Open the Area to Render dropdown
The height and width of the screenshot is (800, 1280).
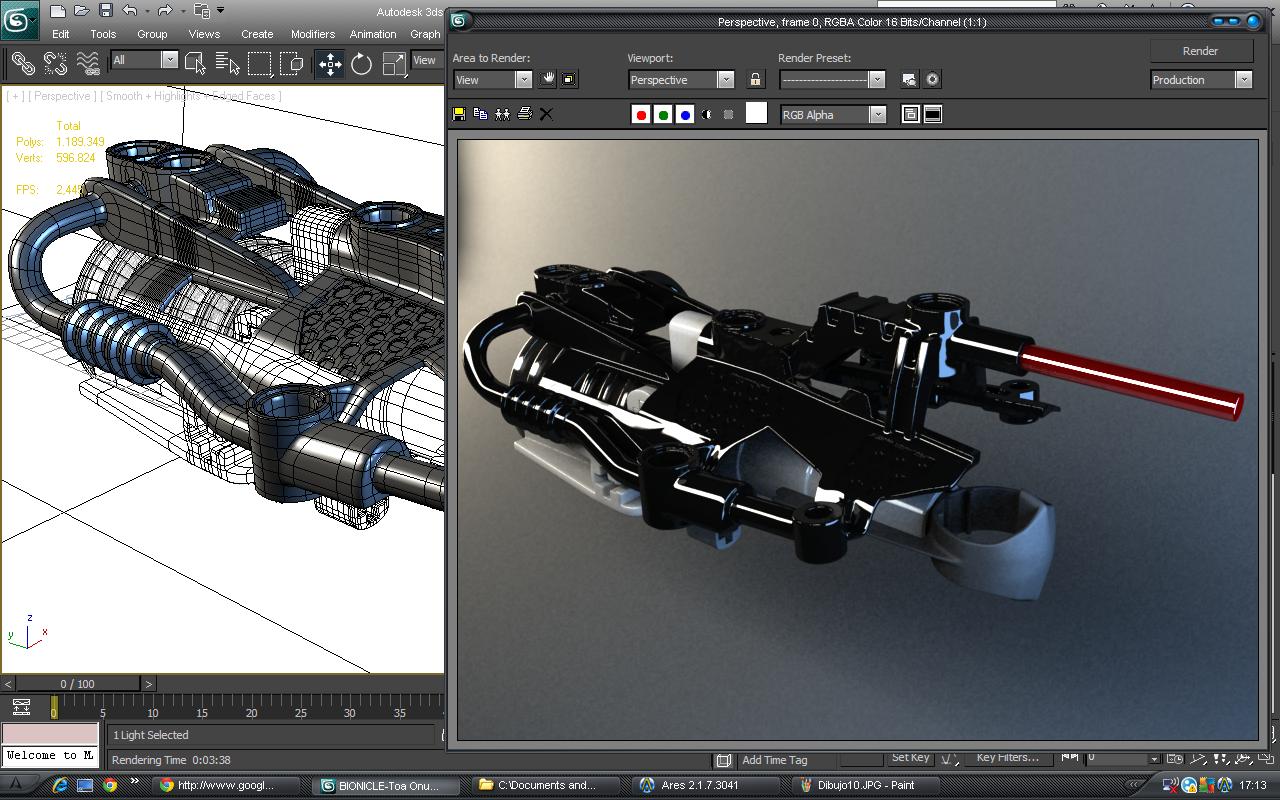[492, 80]
